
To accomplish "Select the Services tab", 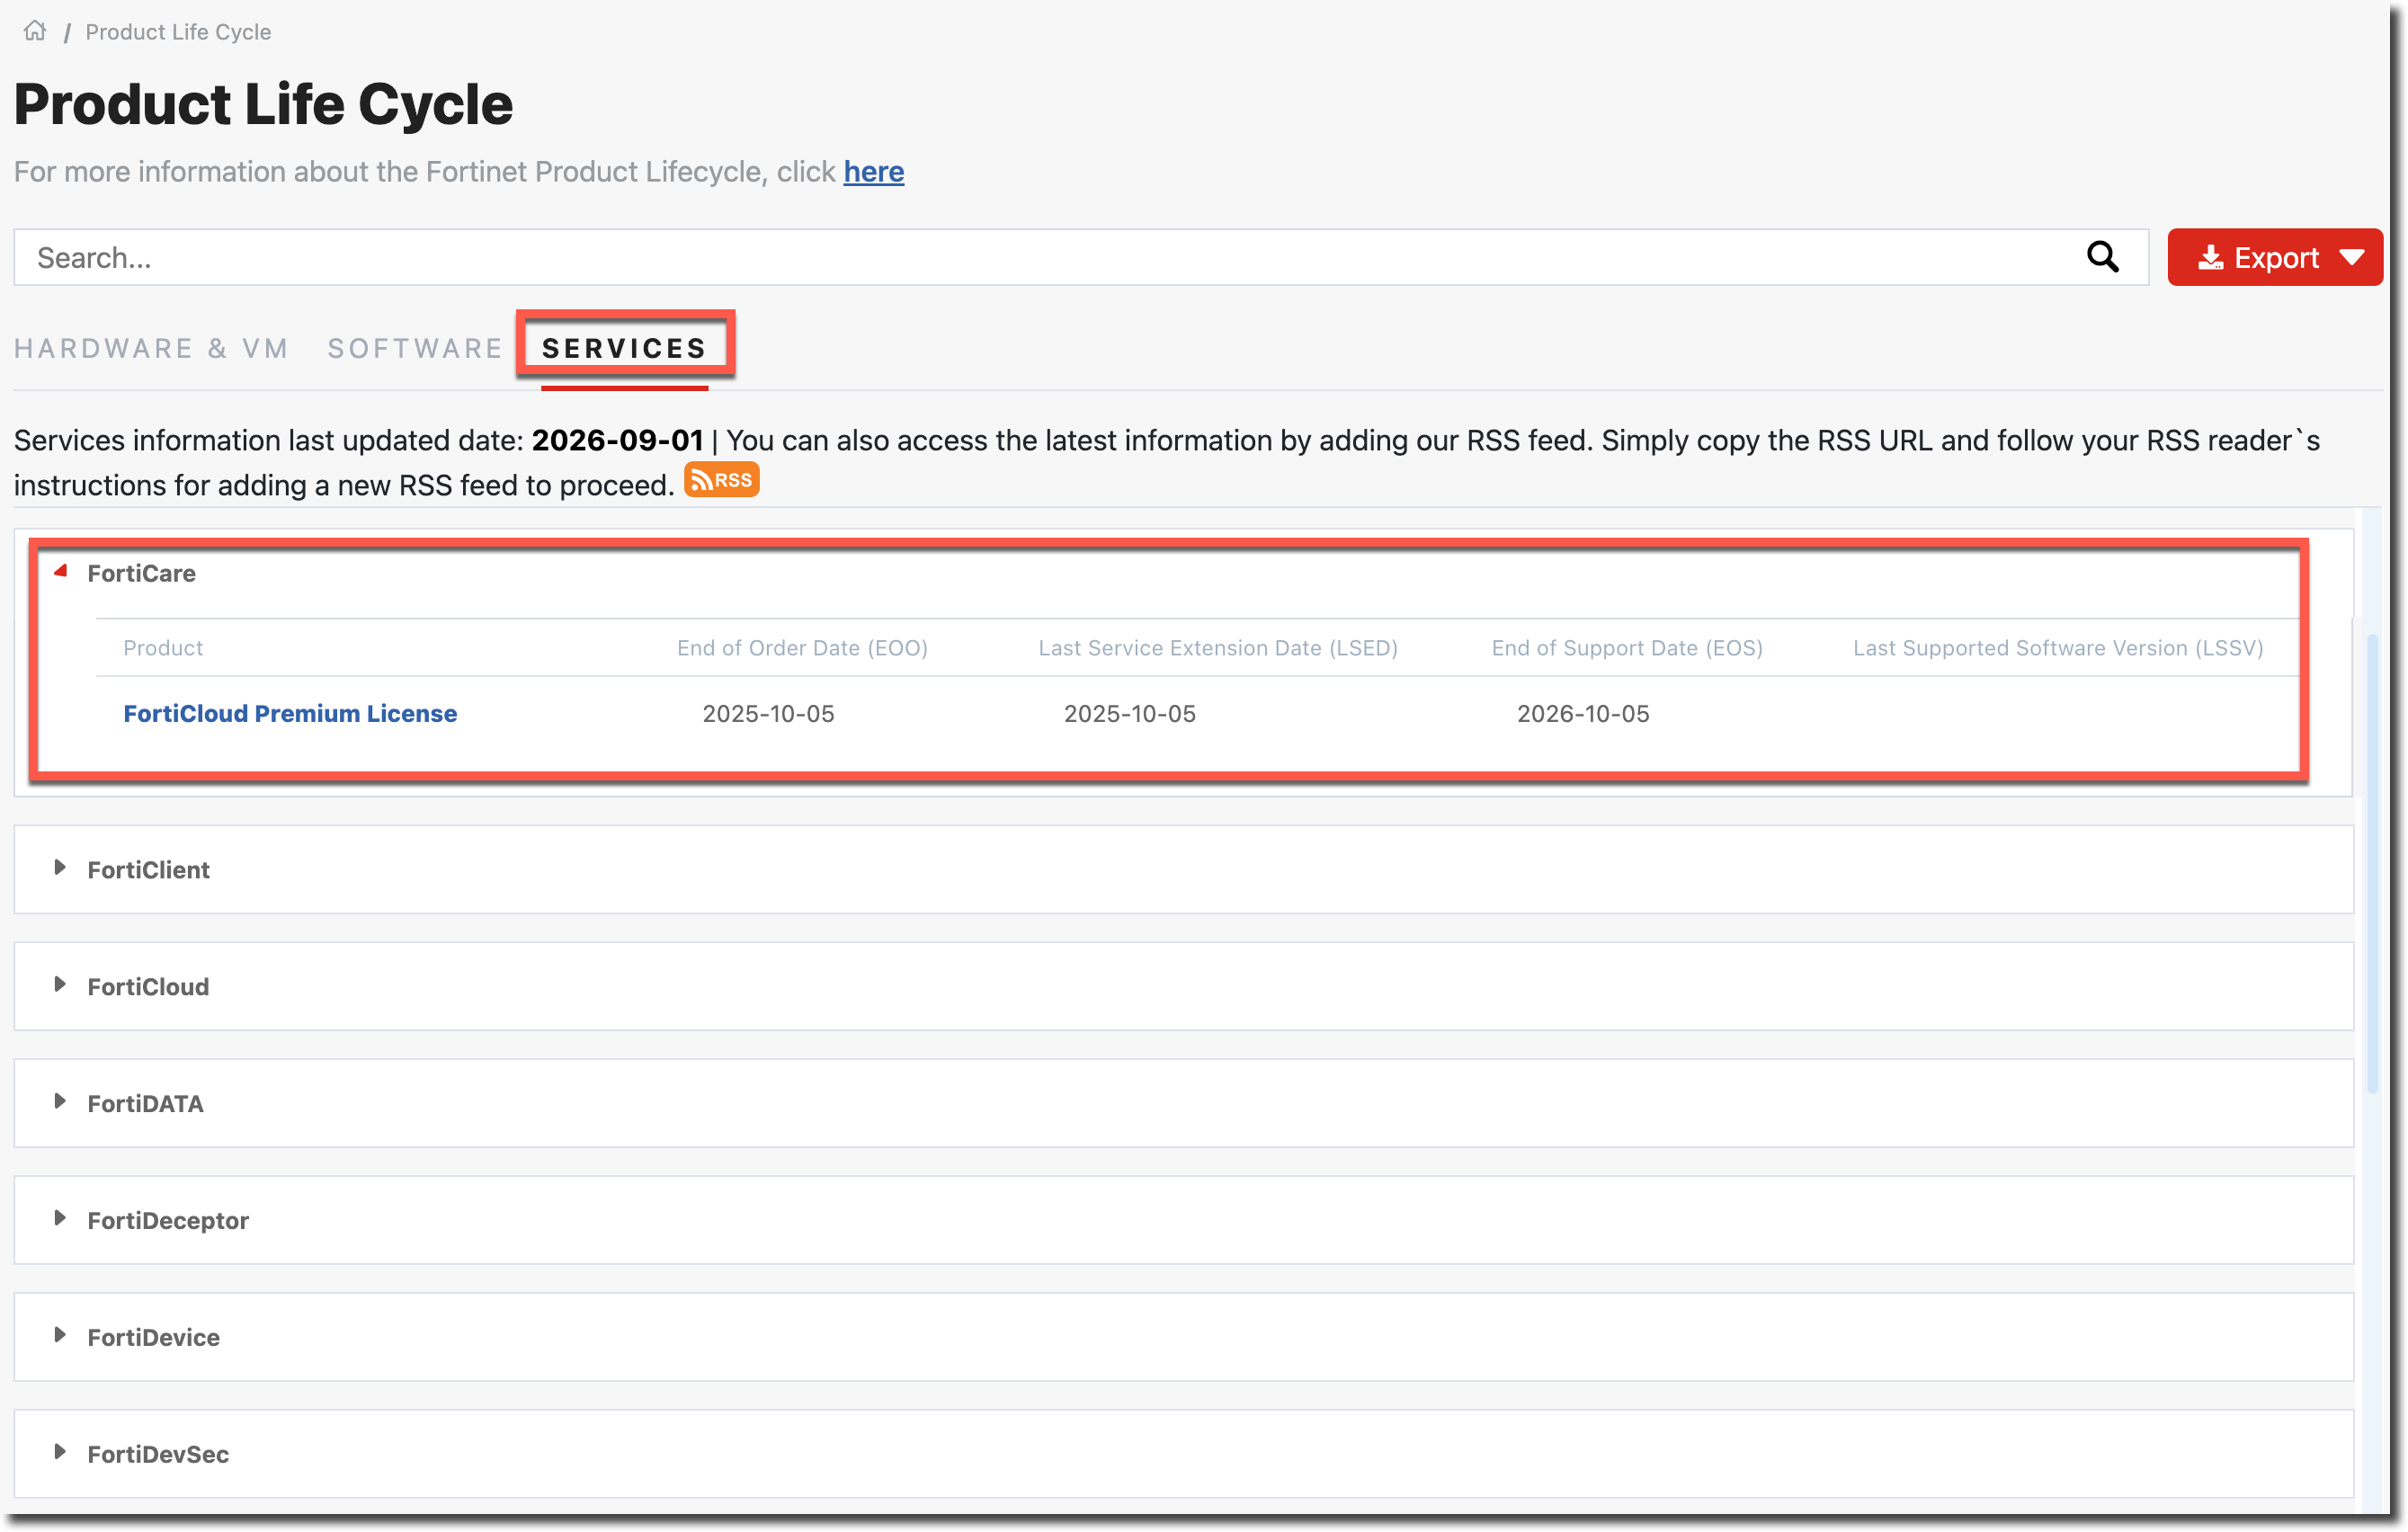I will point(624,348).
